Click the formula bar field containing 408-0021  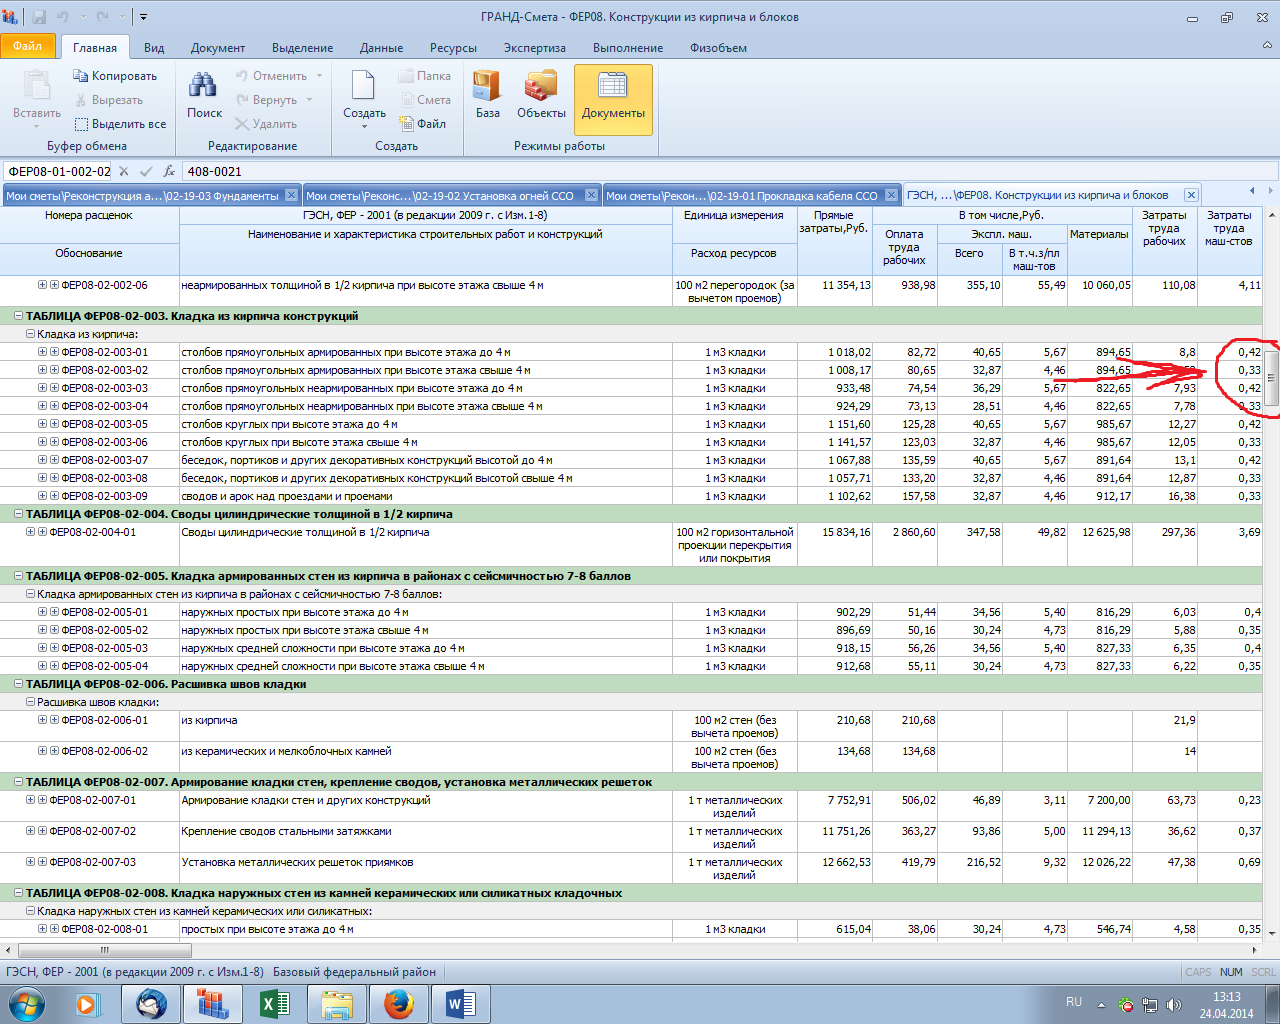[700, 171]
